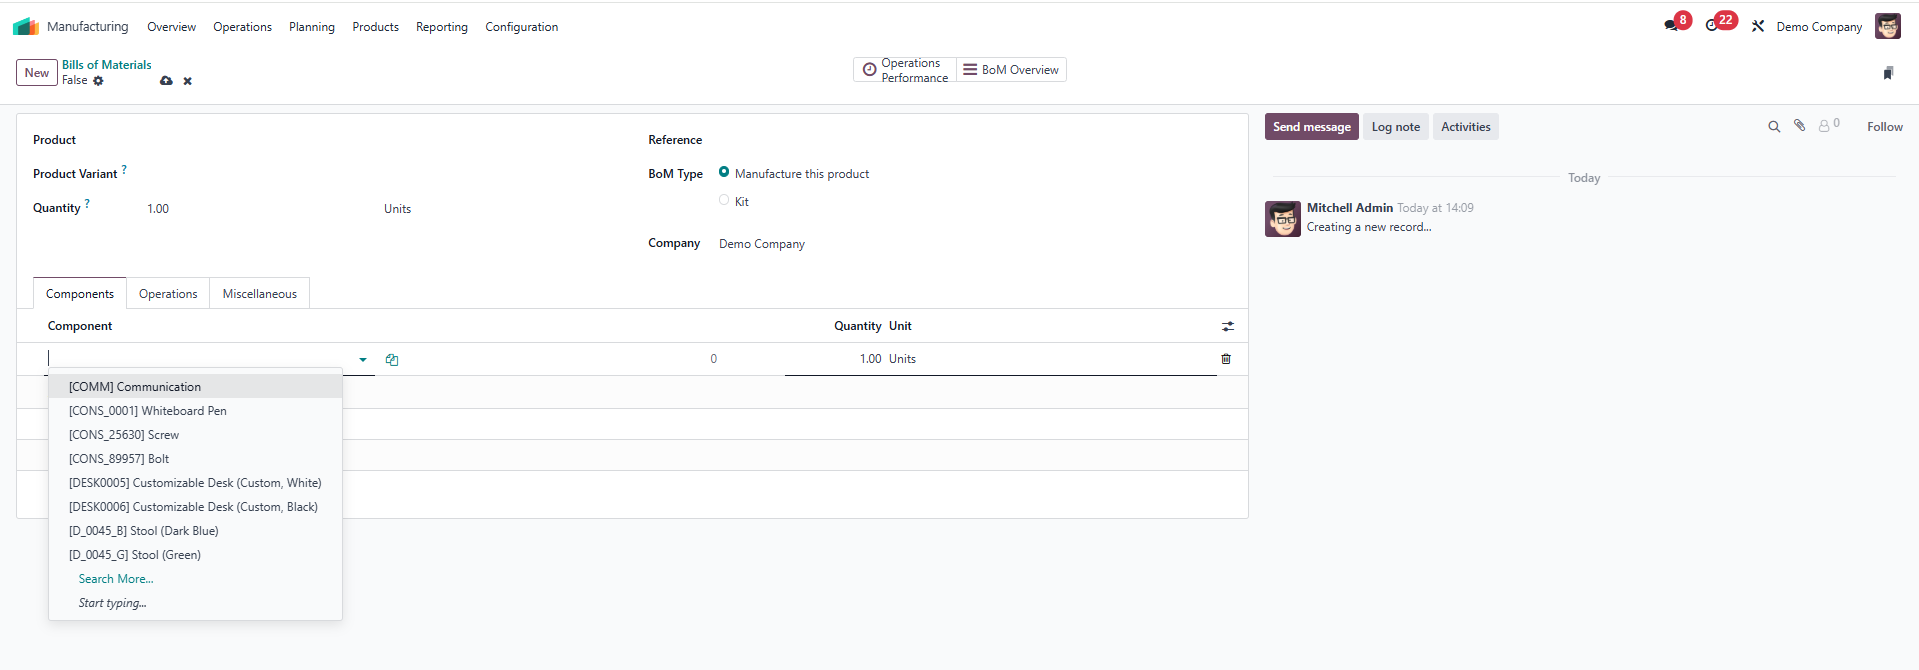Select the Kit BoM type radio button
Image resolution: width=1919 pixels, height=670 pixels.
coord(724,200)
